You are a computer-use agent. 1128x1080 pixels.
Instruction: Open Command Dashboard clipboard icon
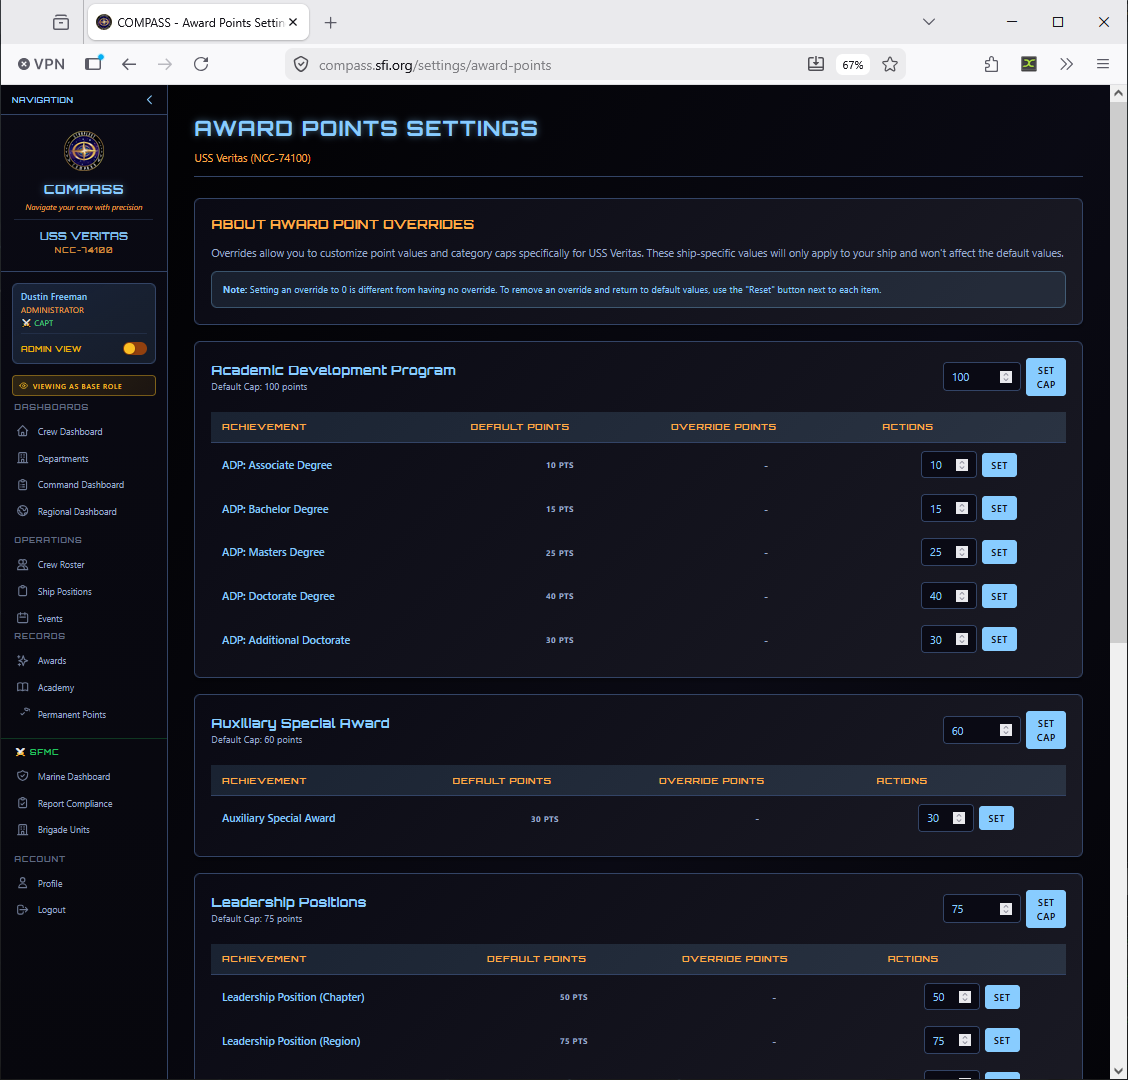click(22, 485)
